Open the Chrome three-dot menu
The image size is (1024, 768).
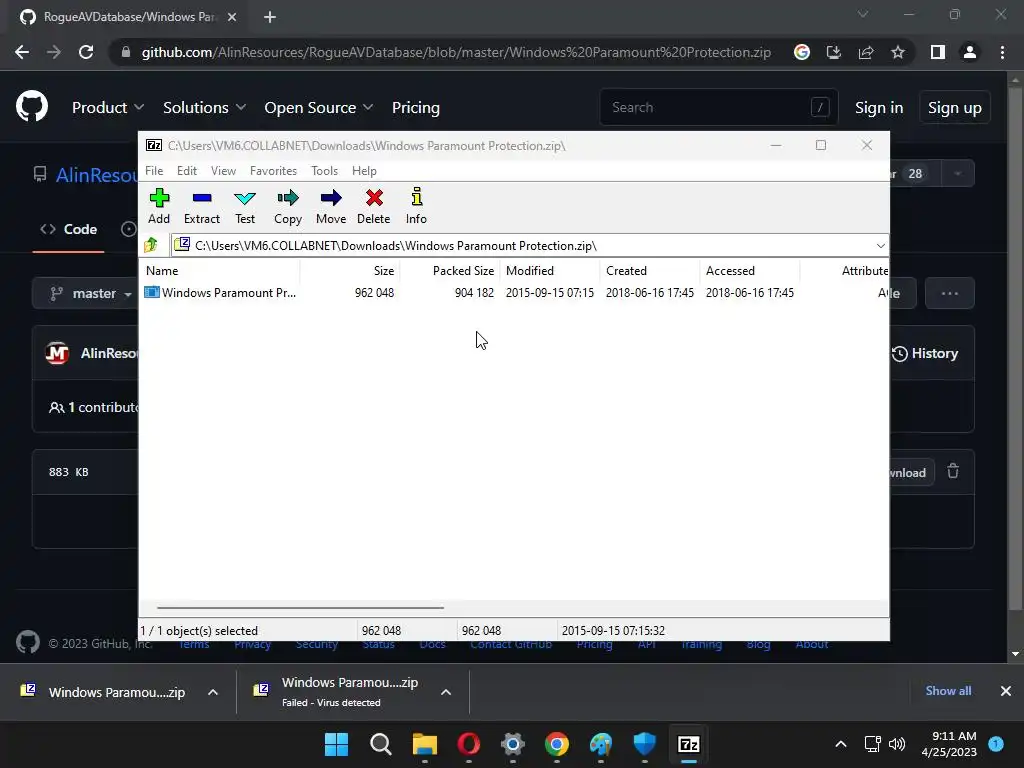pos(1002,52)
